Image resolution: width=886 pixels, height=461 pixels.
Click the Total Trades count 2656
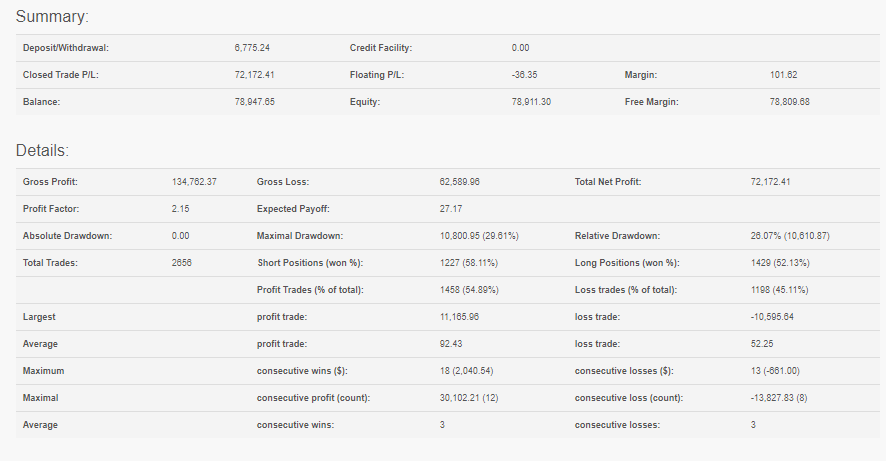click(x=181, y=263)
